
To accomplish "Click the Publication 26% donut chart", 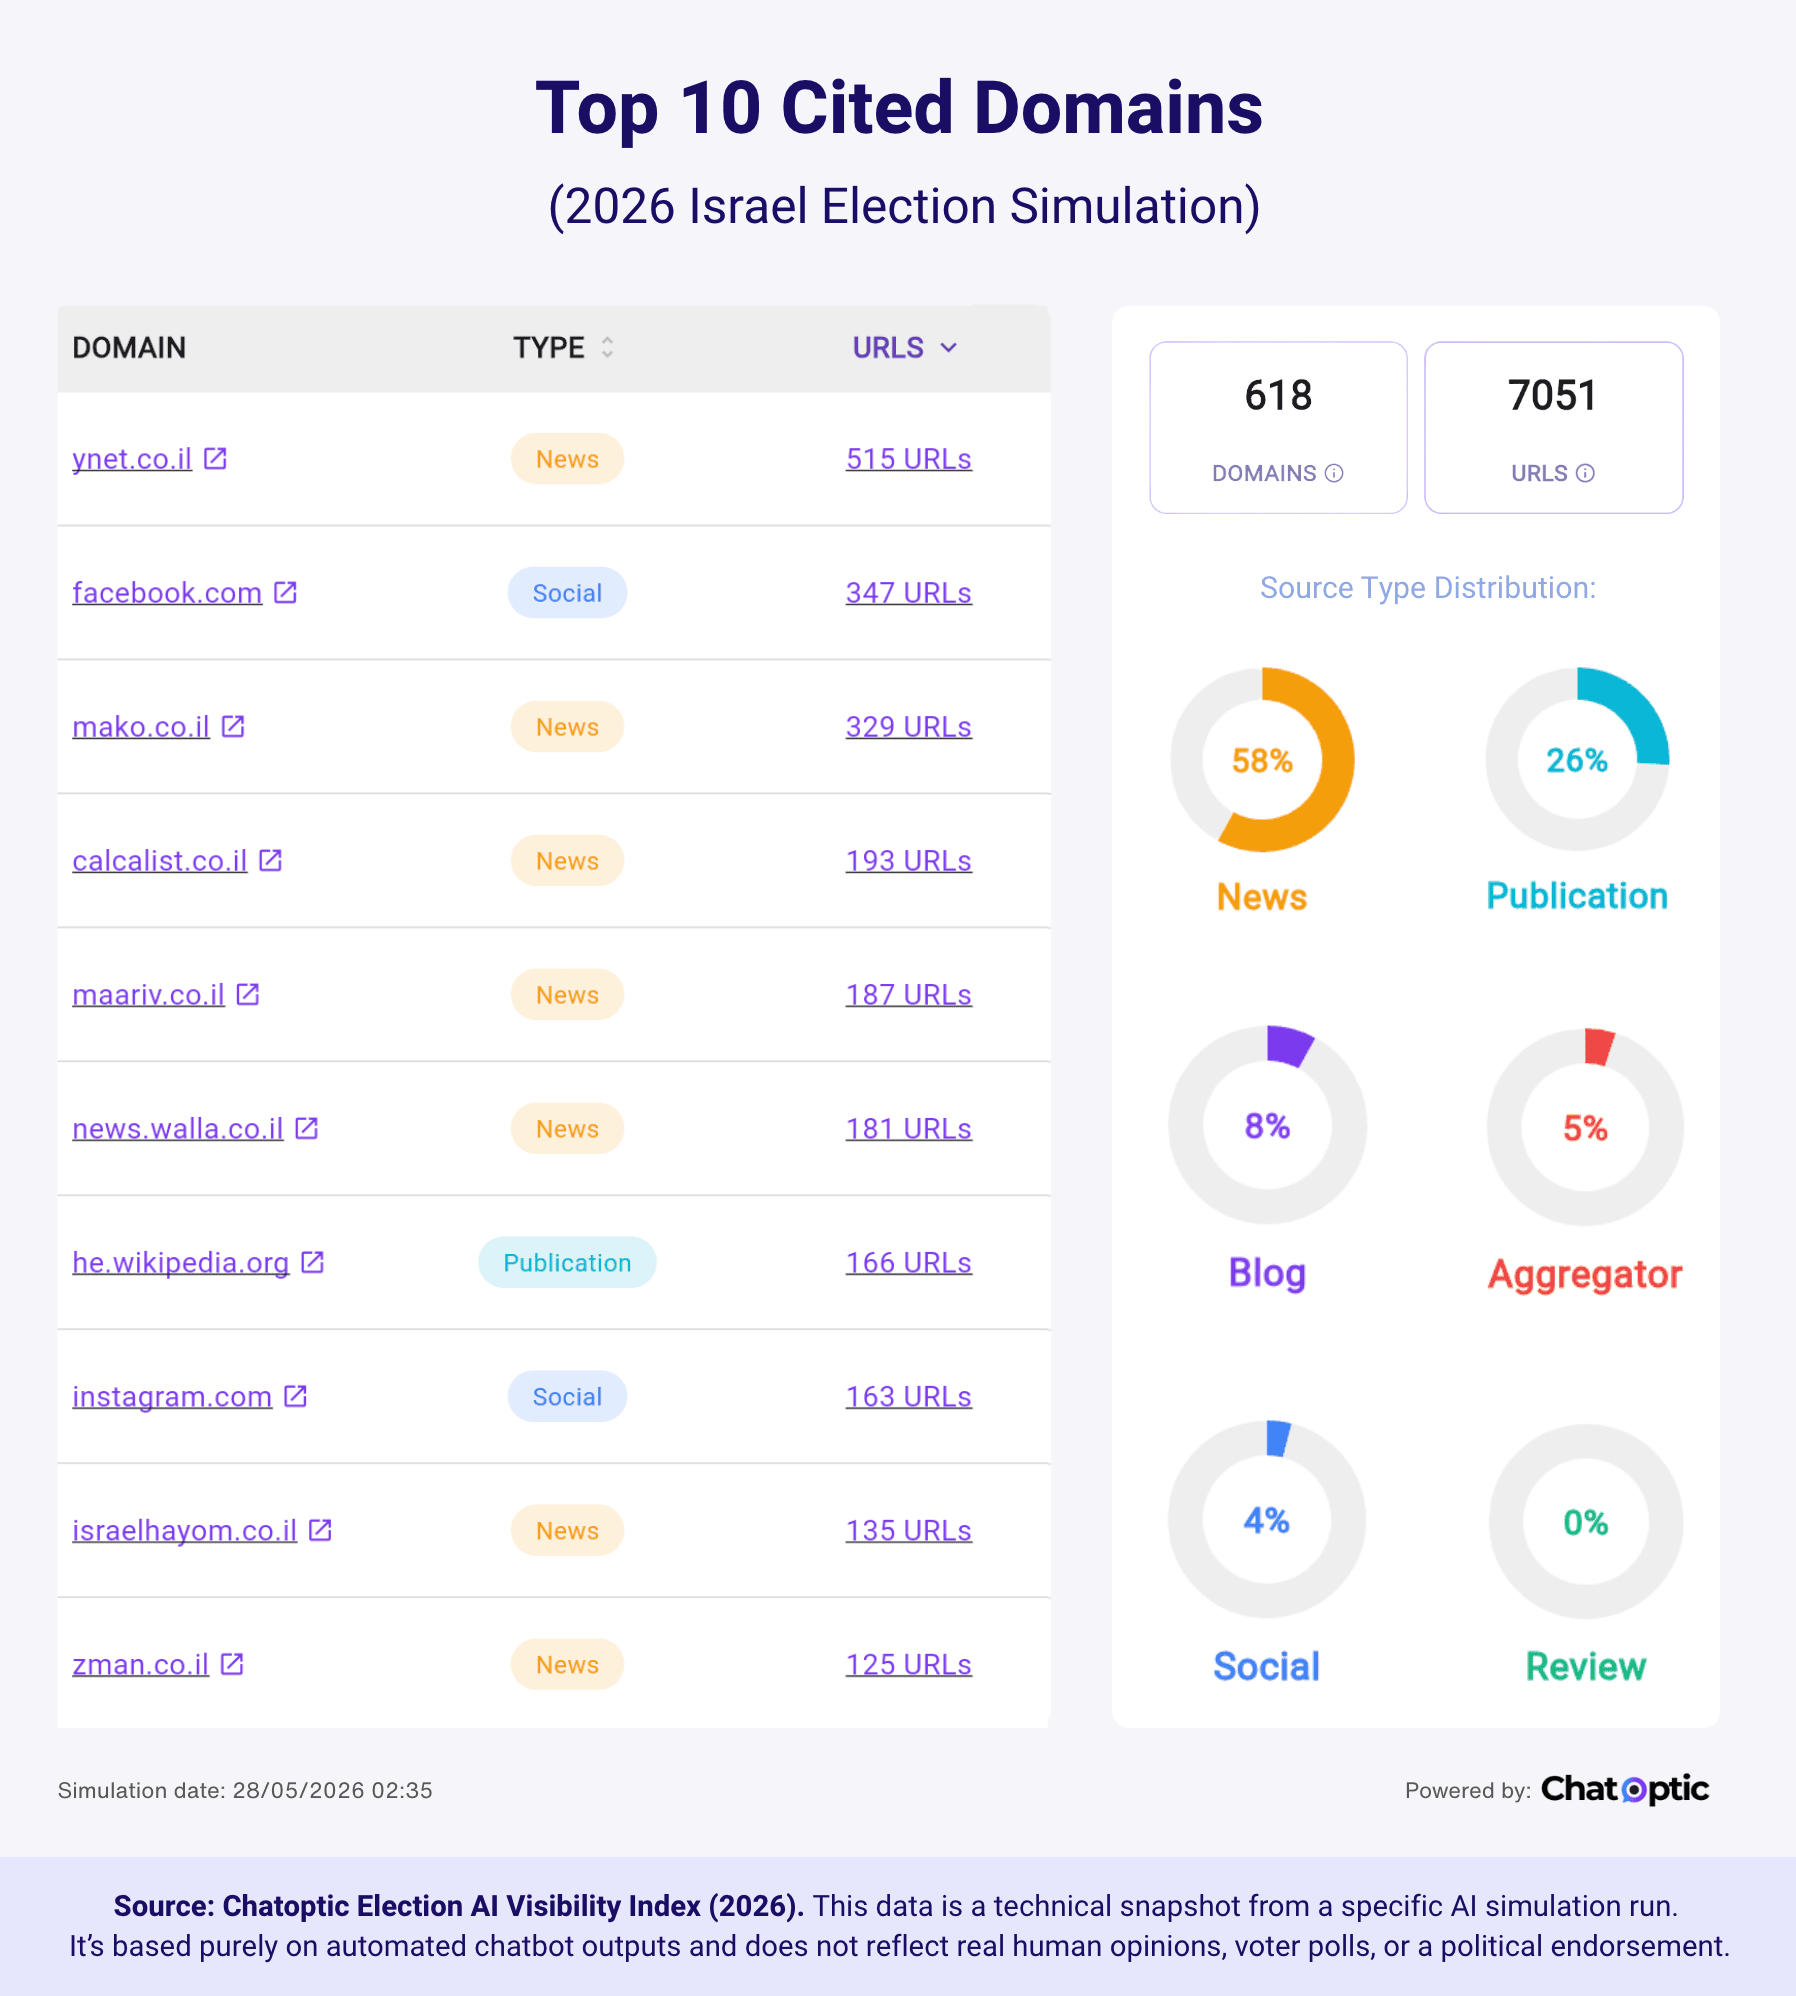I will pos(1577,760).
